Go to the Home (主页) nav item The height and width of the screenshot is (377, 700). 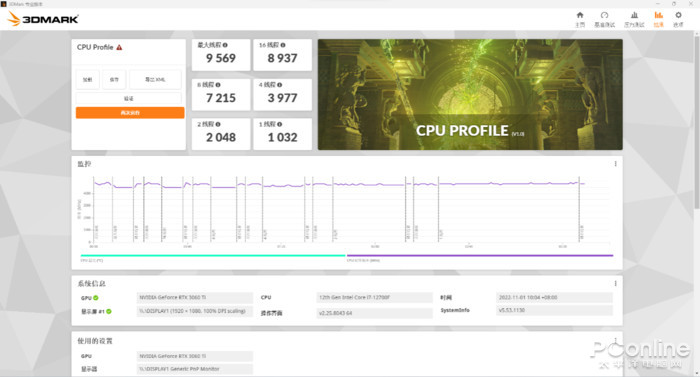click(579, 19)
